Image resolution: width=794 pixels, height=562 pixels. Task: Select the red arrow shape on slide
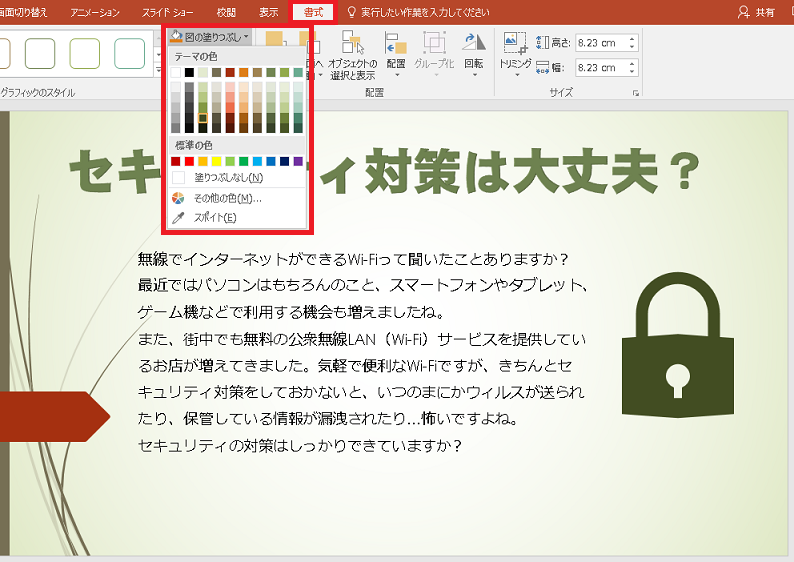click(55, 417)
